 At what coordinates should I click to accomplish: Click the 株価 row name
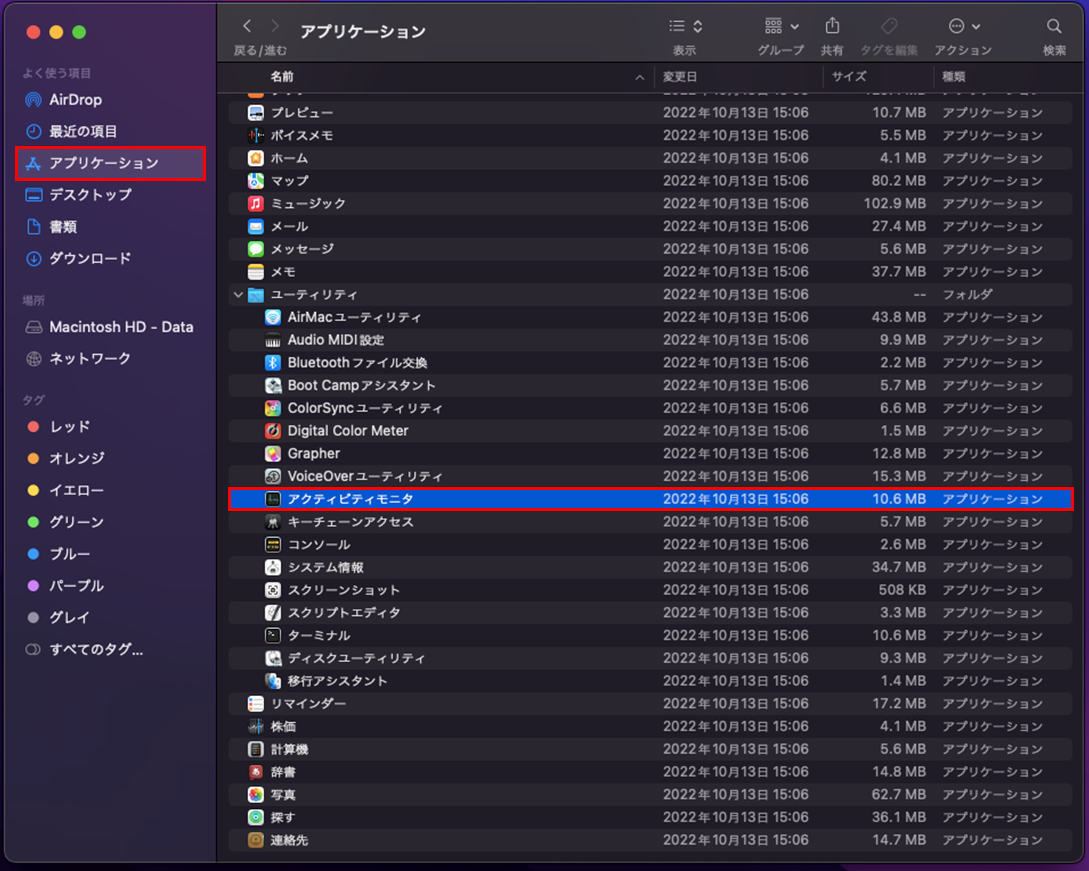(x=283, y=727)
